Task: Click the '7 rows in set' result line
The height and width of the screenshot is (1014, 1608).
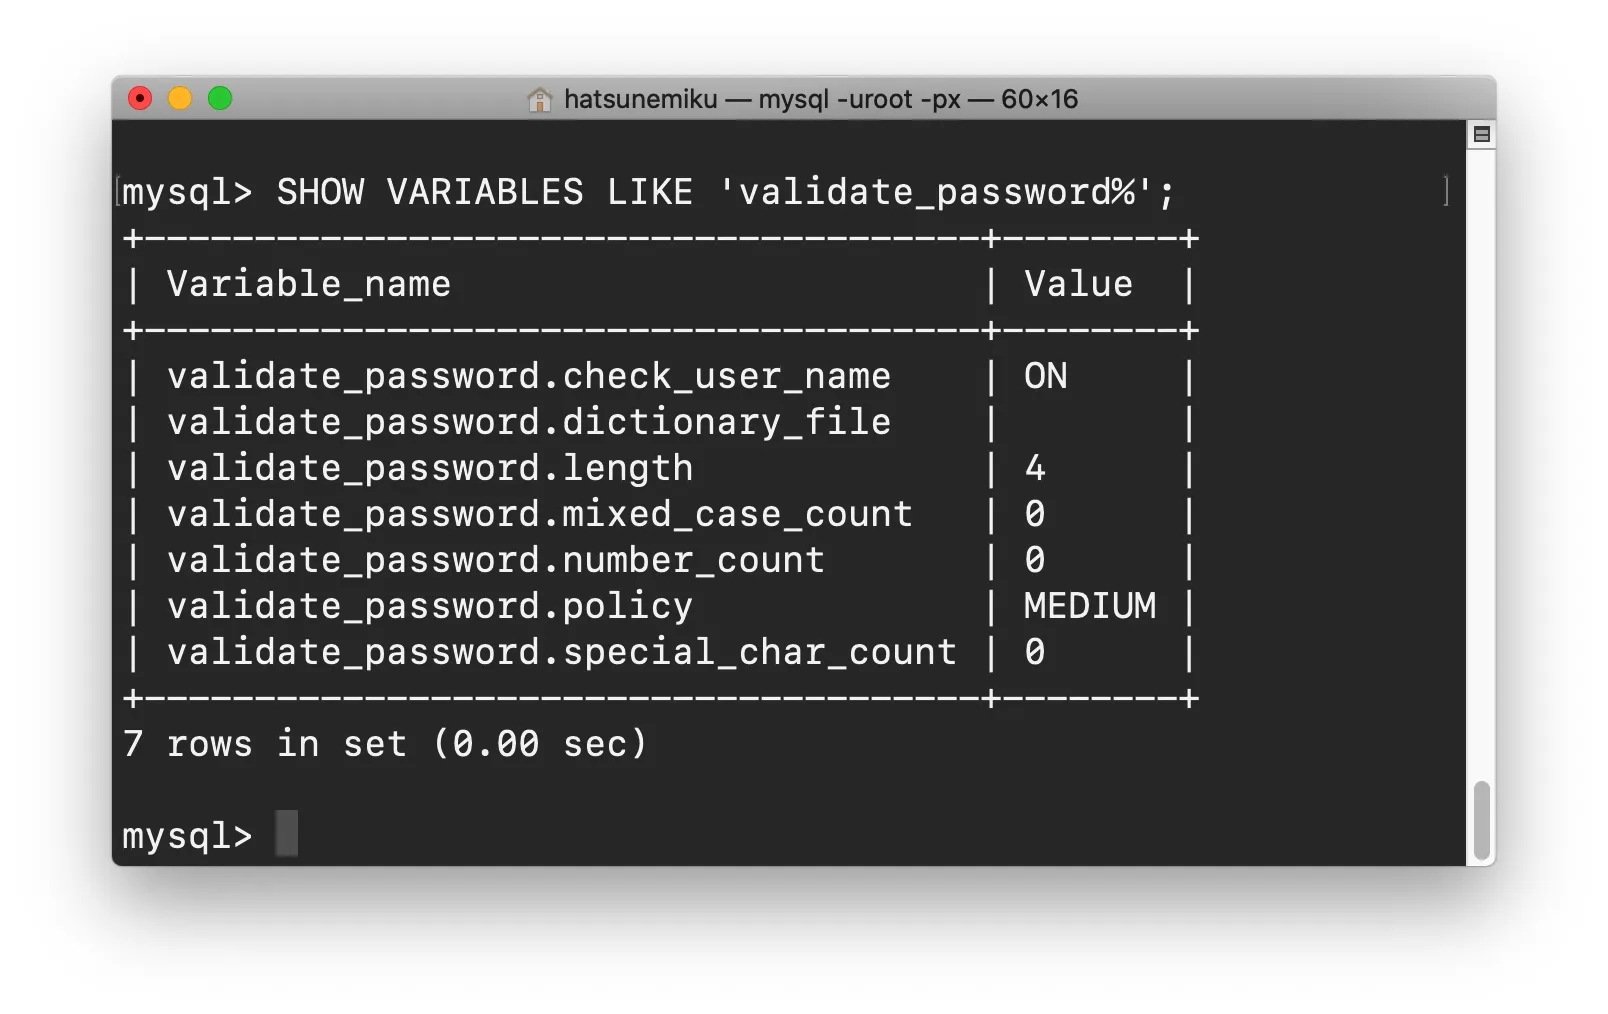Action: click(386, 744)
